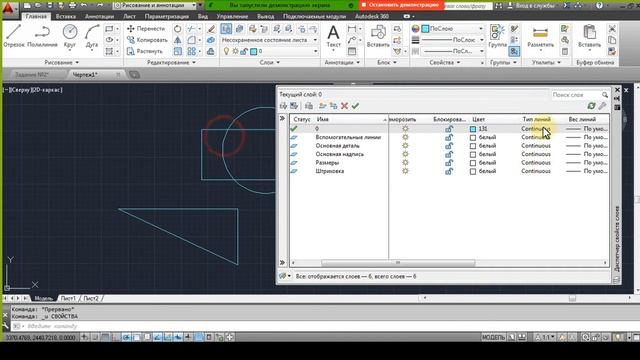Click the red Delete Layer icon
The width and height of the screenshot is (640, 360).
[344, 106]
